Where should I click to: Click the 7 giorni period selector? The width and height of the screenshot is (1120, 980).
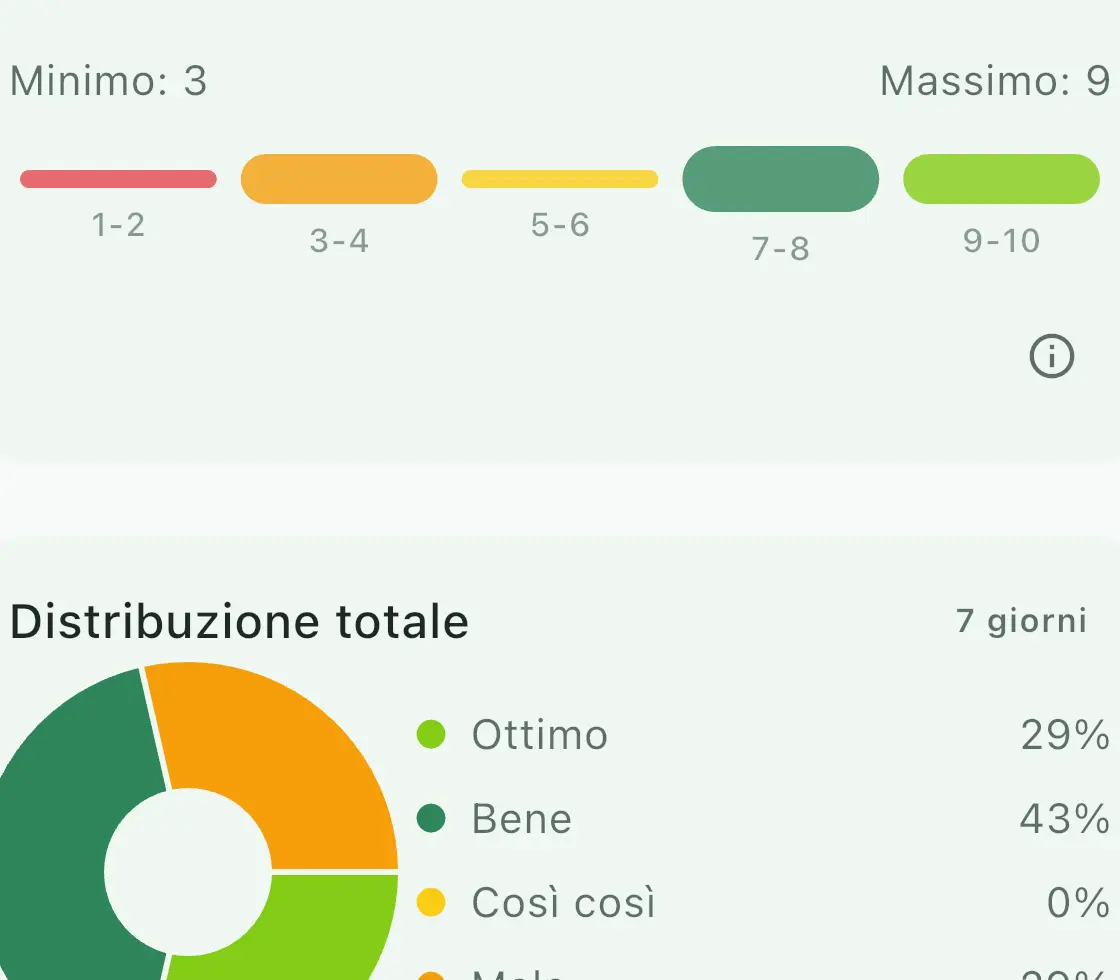coord(1021,621)
